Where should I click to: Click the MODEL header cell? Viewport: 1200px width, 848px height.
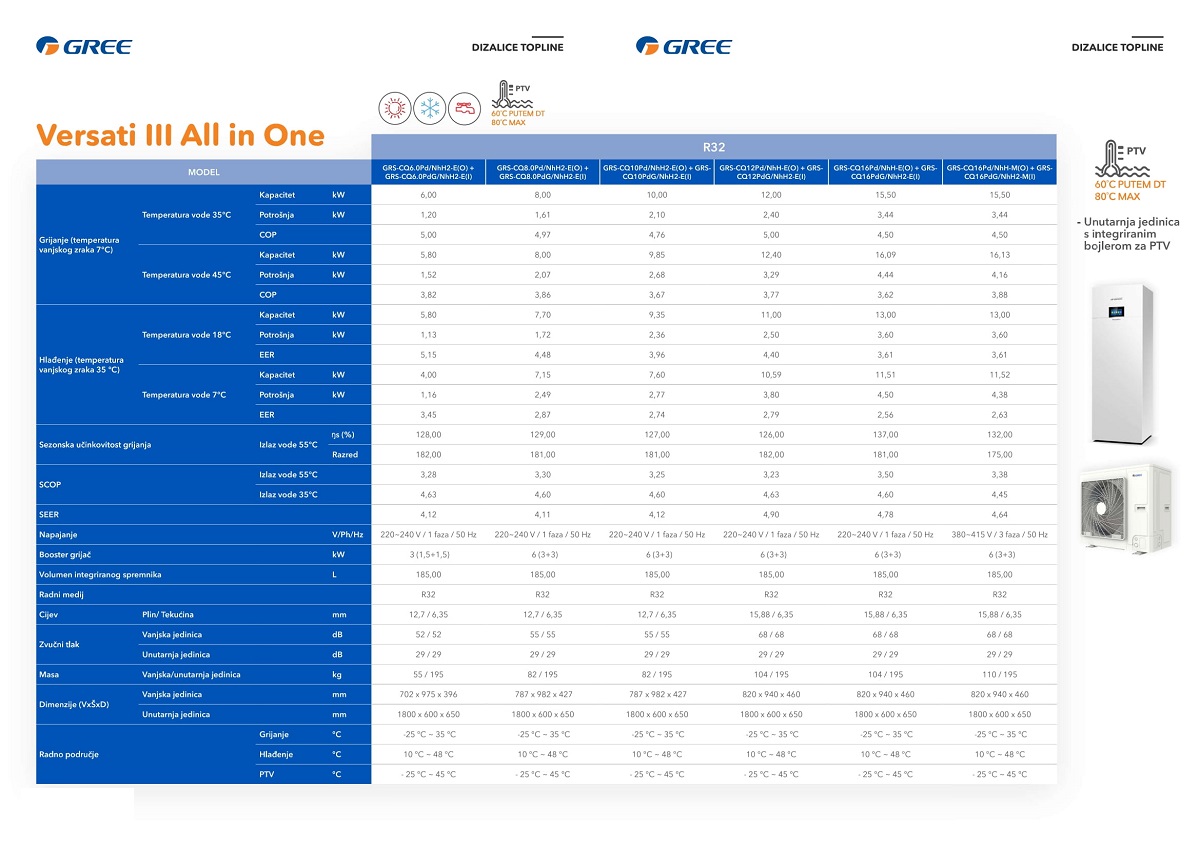(x=203, y=172)
